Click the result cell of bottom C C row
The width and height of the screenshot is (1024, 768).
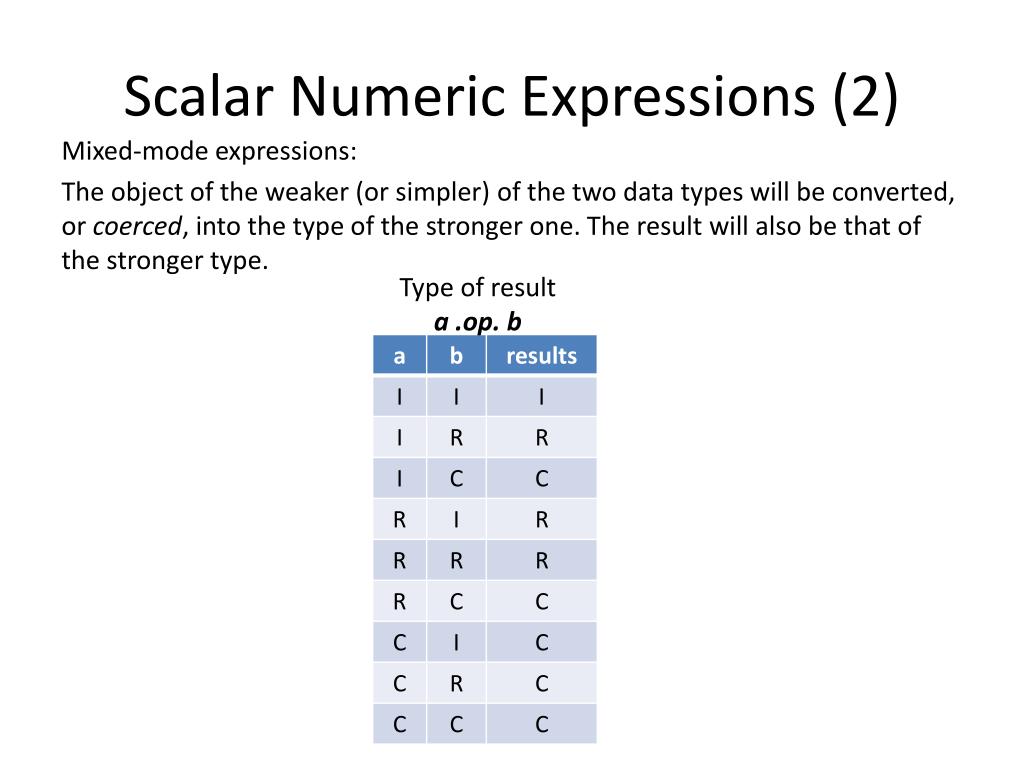(x=541, y=724)
